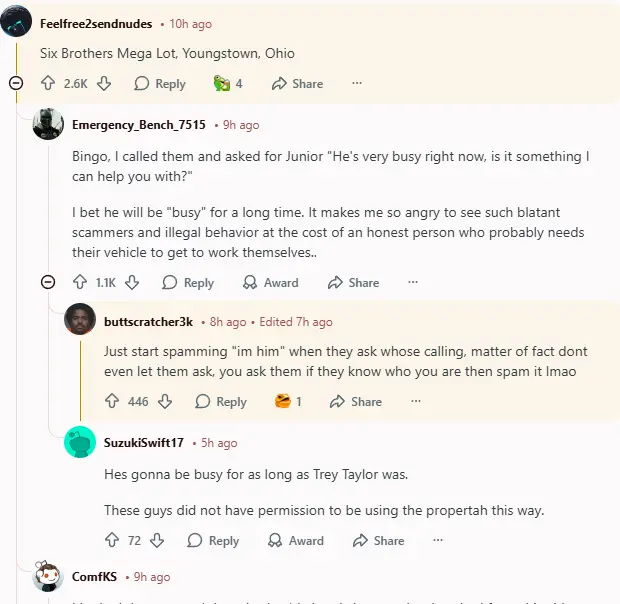Downvote the Feelfree2sendnudes comment

[x=104, y=84]
